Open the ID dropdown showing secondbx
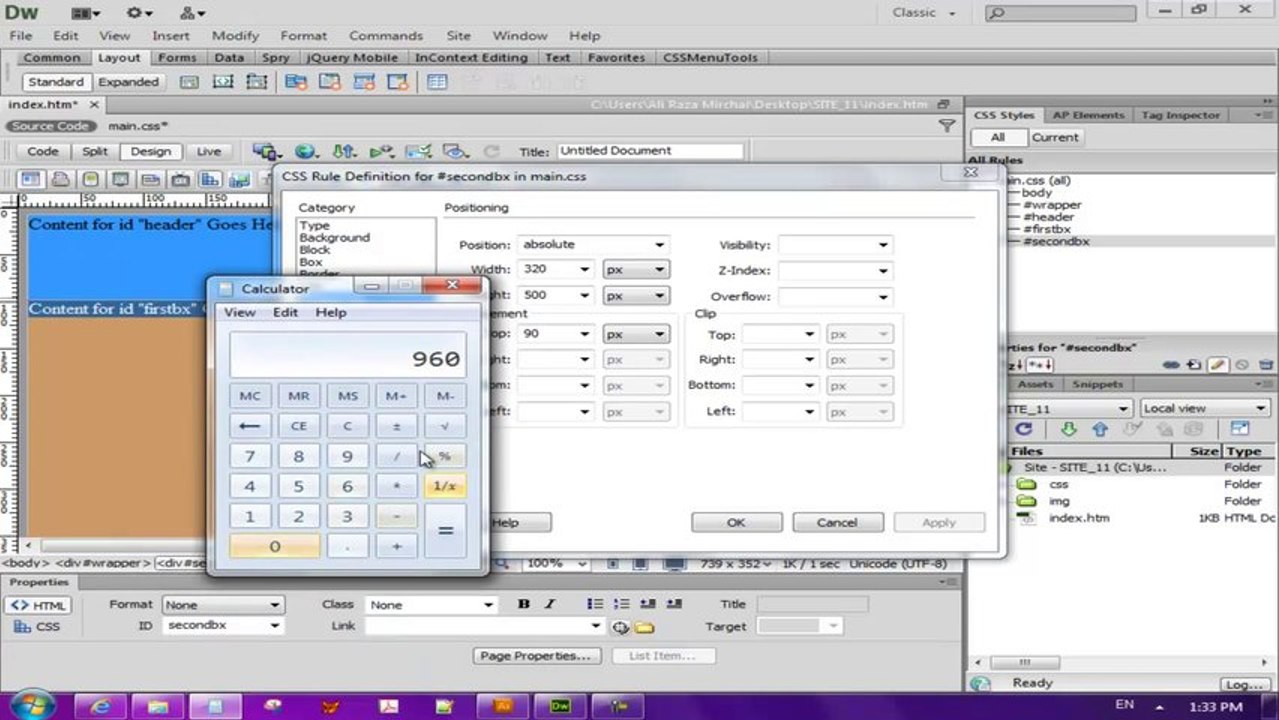 [x=223, y=626]
